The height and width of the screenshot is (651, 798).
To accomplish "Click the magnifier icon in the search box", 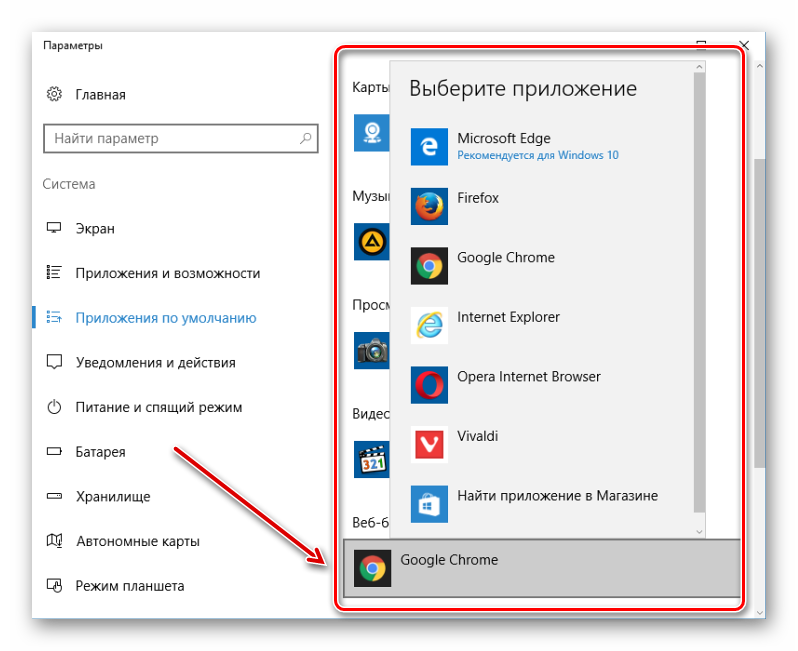I will click(305, 138).
